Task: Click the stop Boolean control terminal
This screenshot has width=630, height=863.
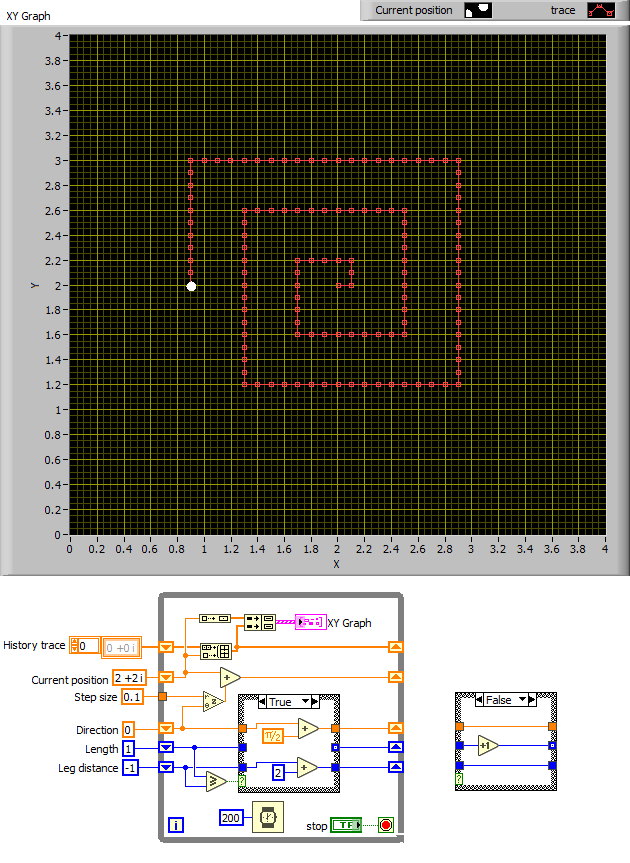Action: point(346,825)
